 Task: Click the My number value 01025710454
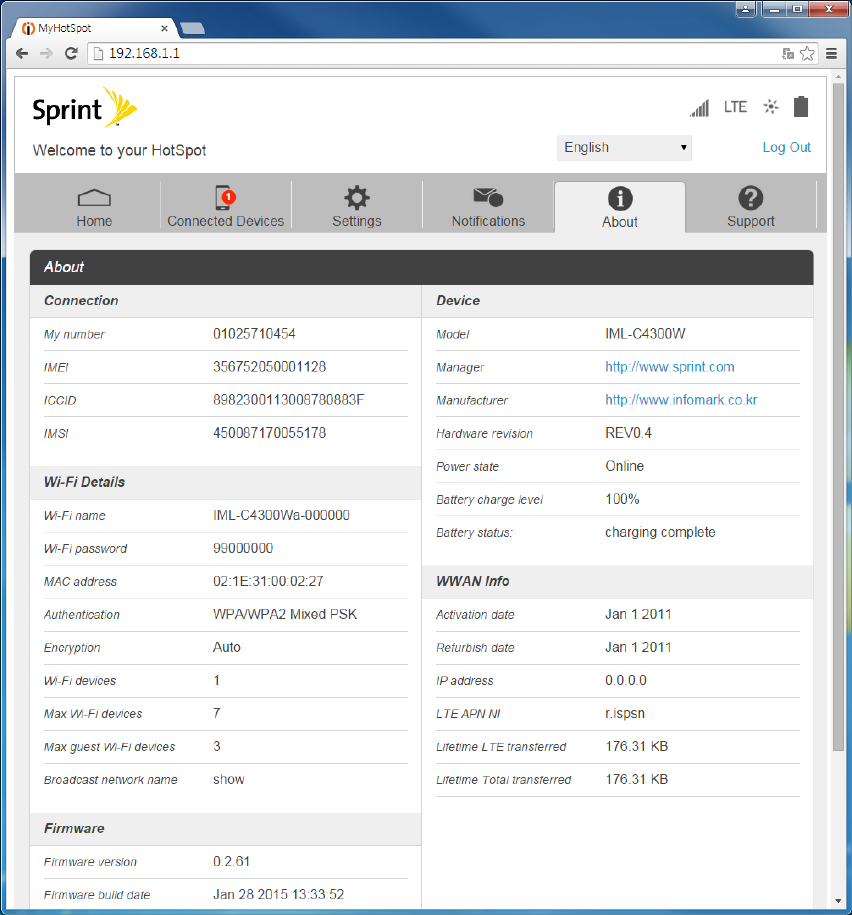point(254,334)
